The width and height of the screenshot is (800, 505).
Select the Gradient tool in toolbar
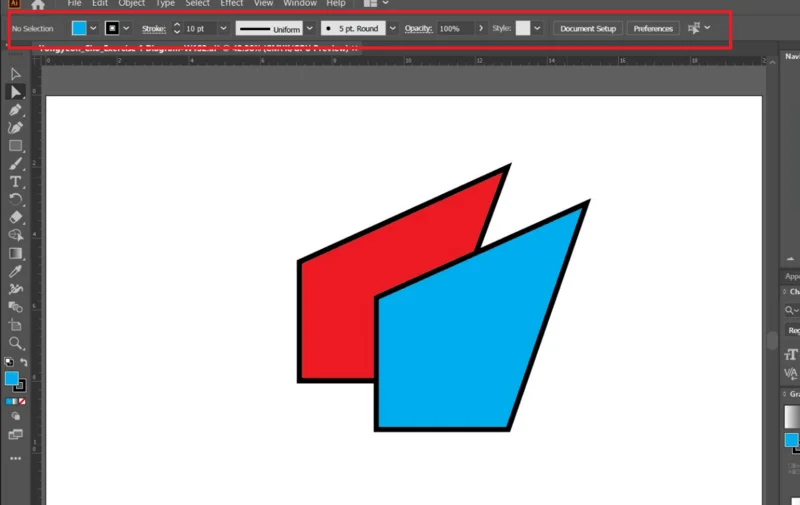pos(15,254)
